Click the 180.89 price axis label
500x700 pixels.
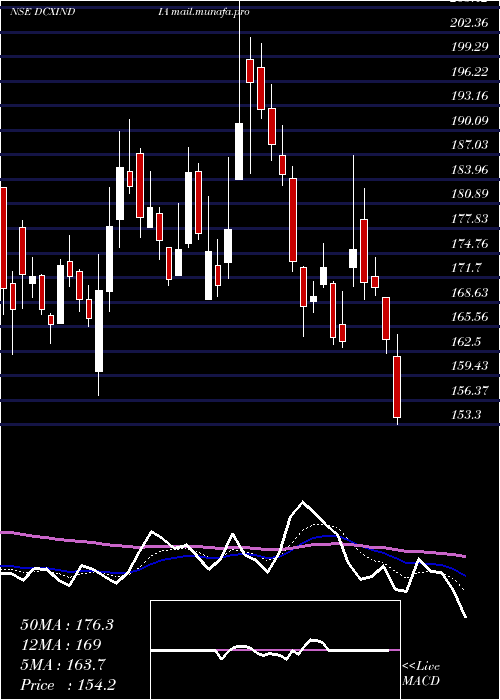469,194
